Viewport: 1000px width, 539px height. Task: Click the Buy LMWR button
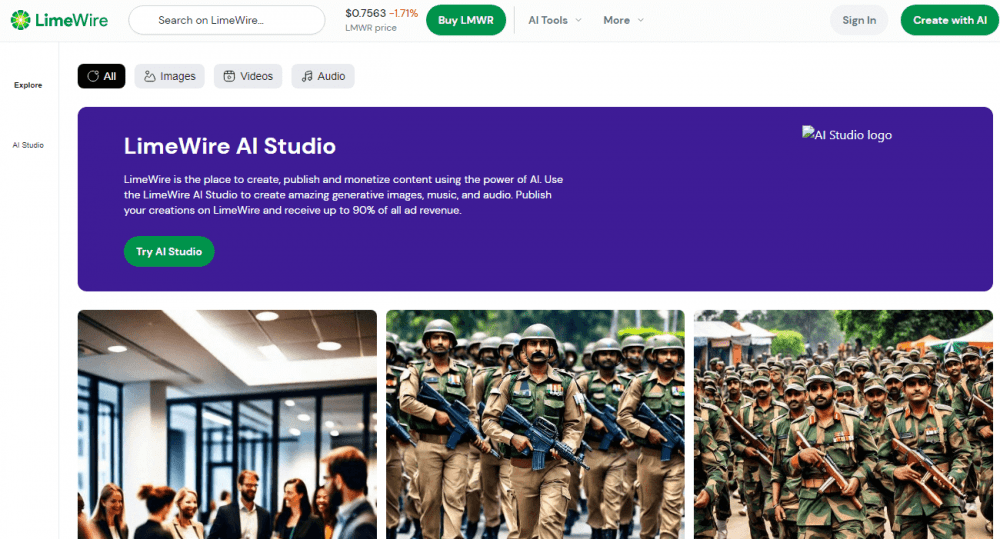click(x=466, y=20)
